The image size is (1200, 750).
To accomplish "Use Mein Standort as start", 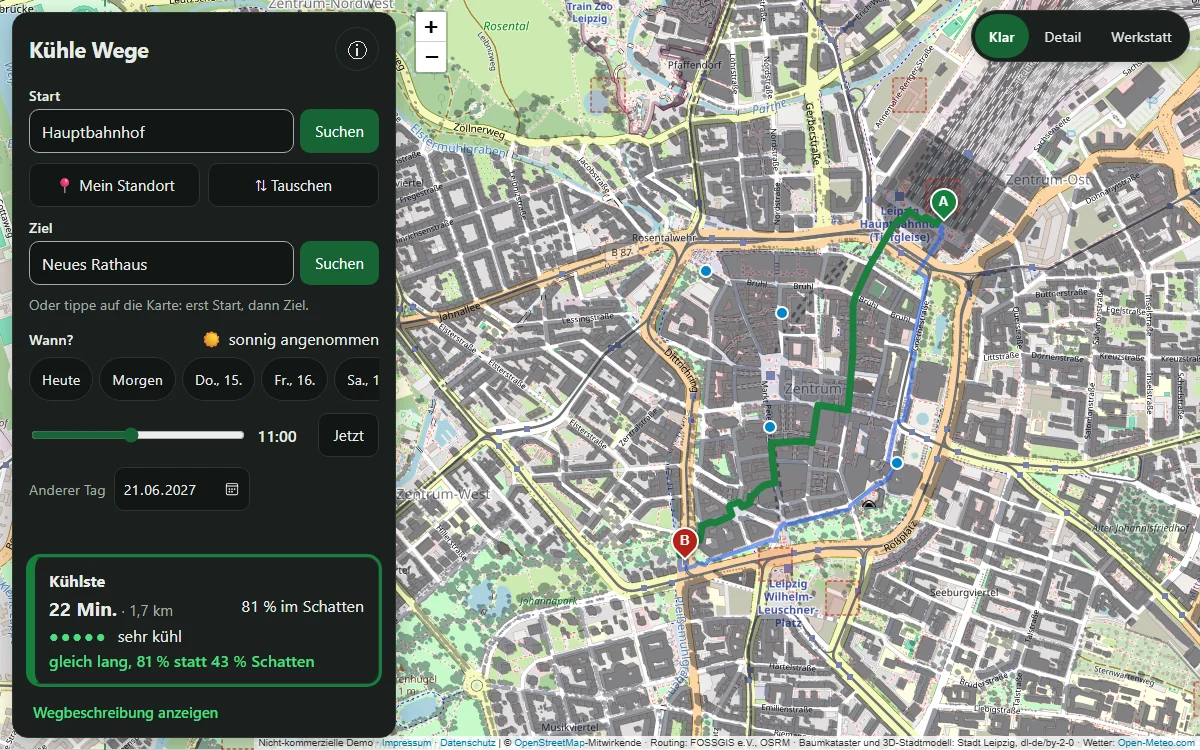I will (x=114, y=185).
